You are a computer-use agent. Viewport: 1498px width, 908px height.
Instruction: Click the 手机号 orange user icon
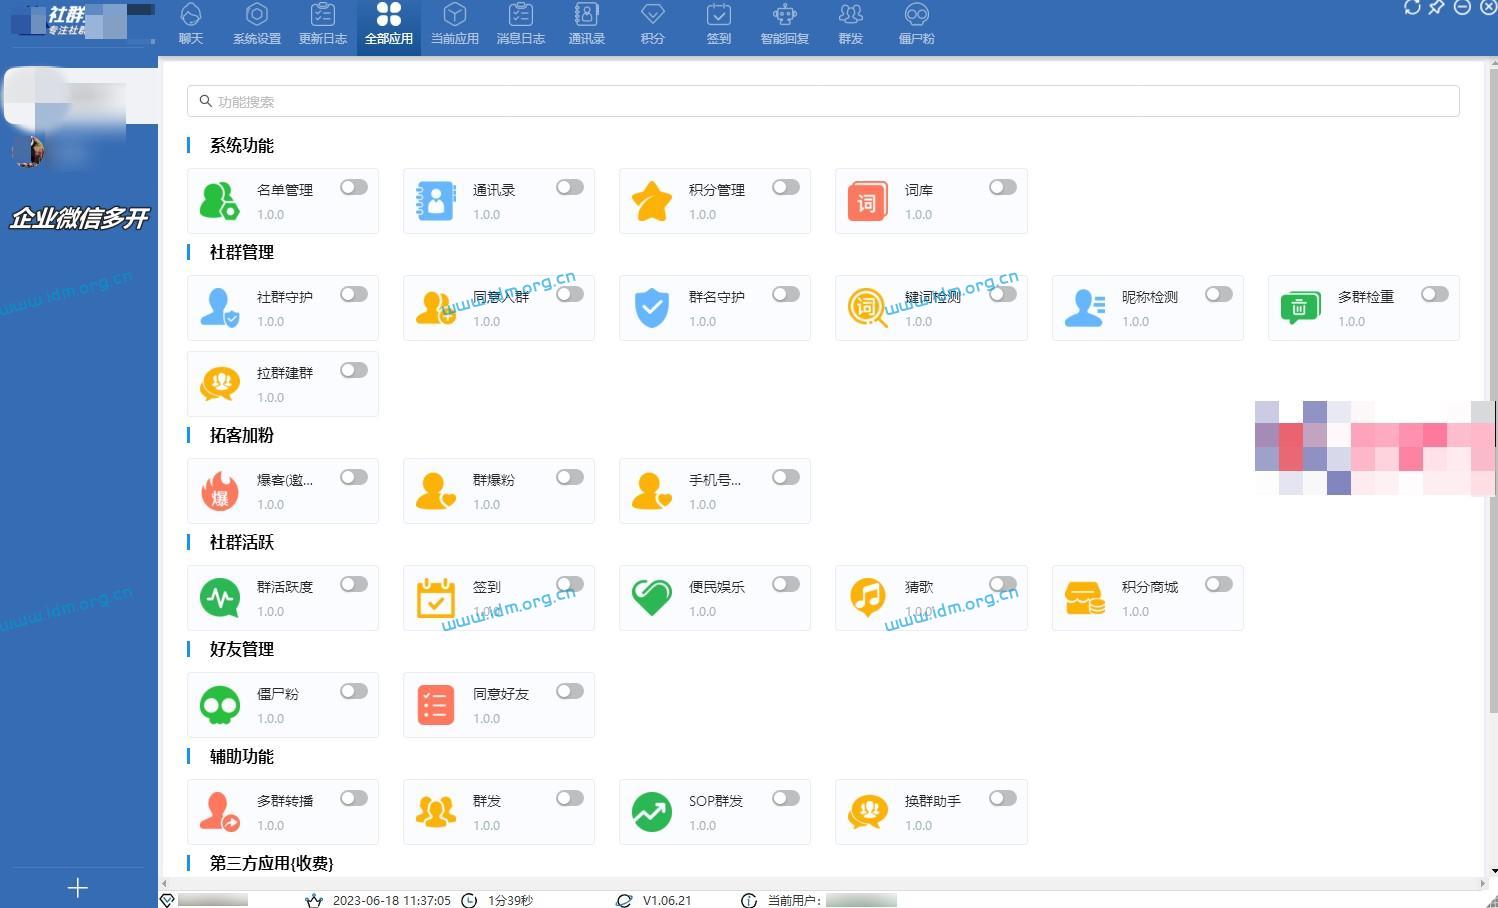651,491
